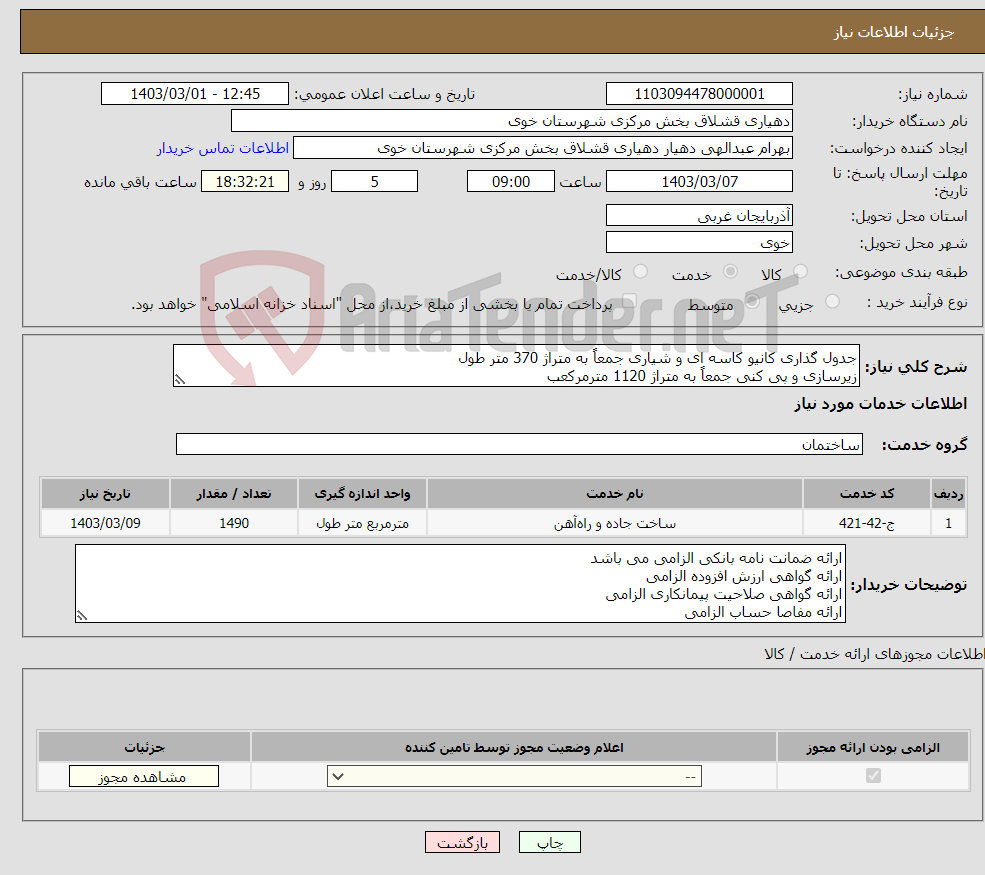Click the جزئیات اطلاعات نیاز page title

click(x=894, y=32)
